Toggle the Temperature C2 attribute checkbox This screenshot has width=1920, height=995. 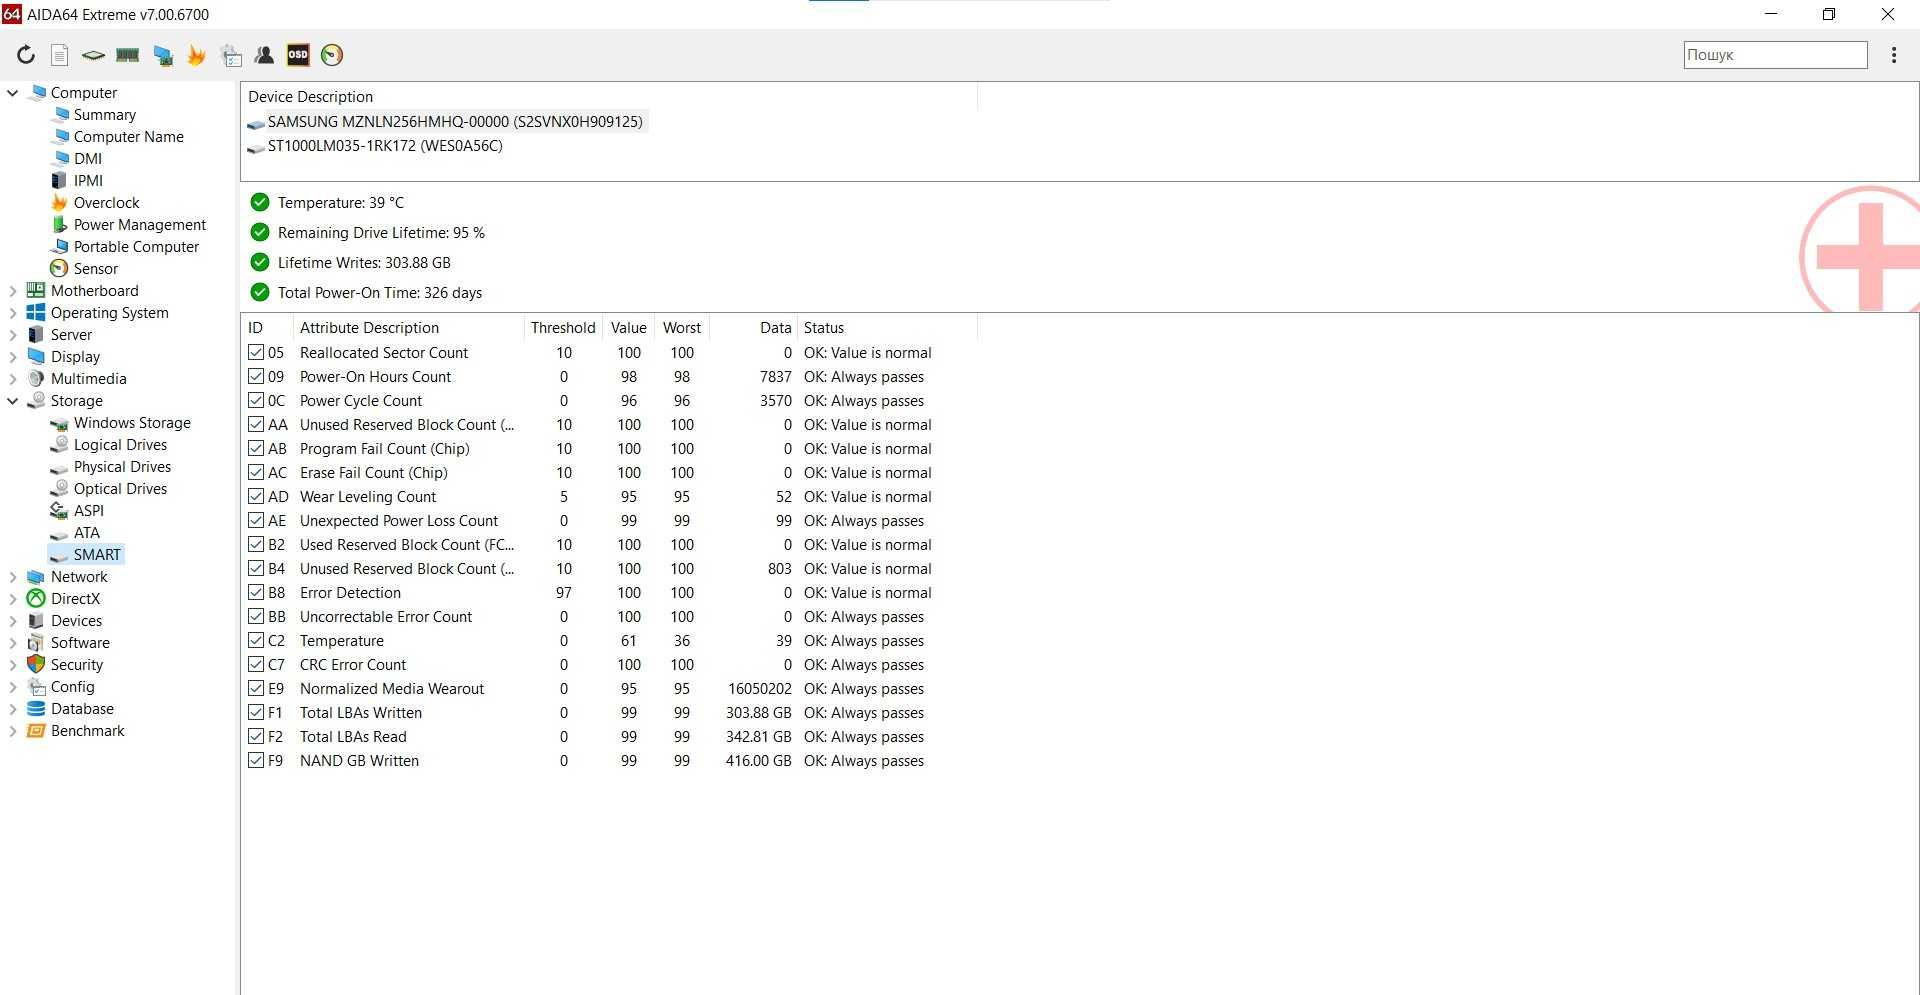256,640
